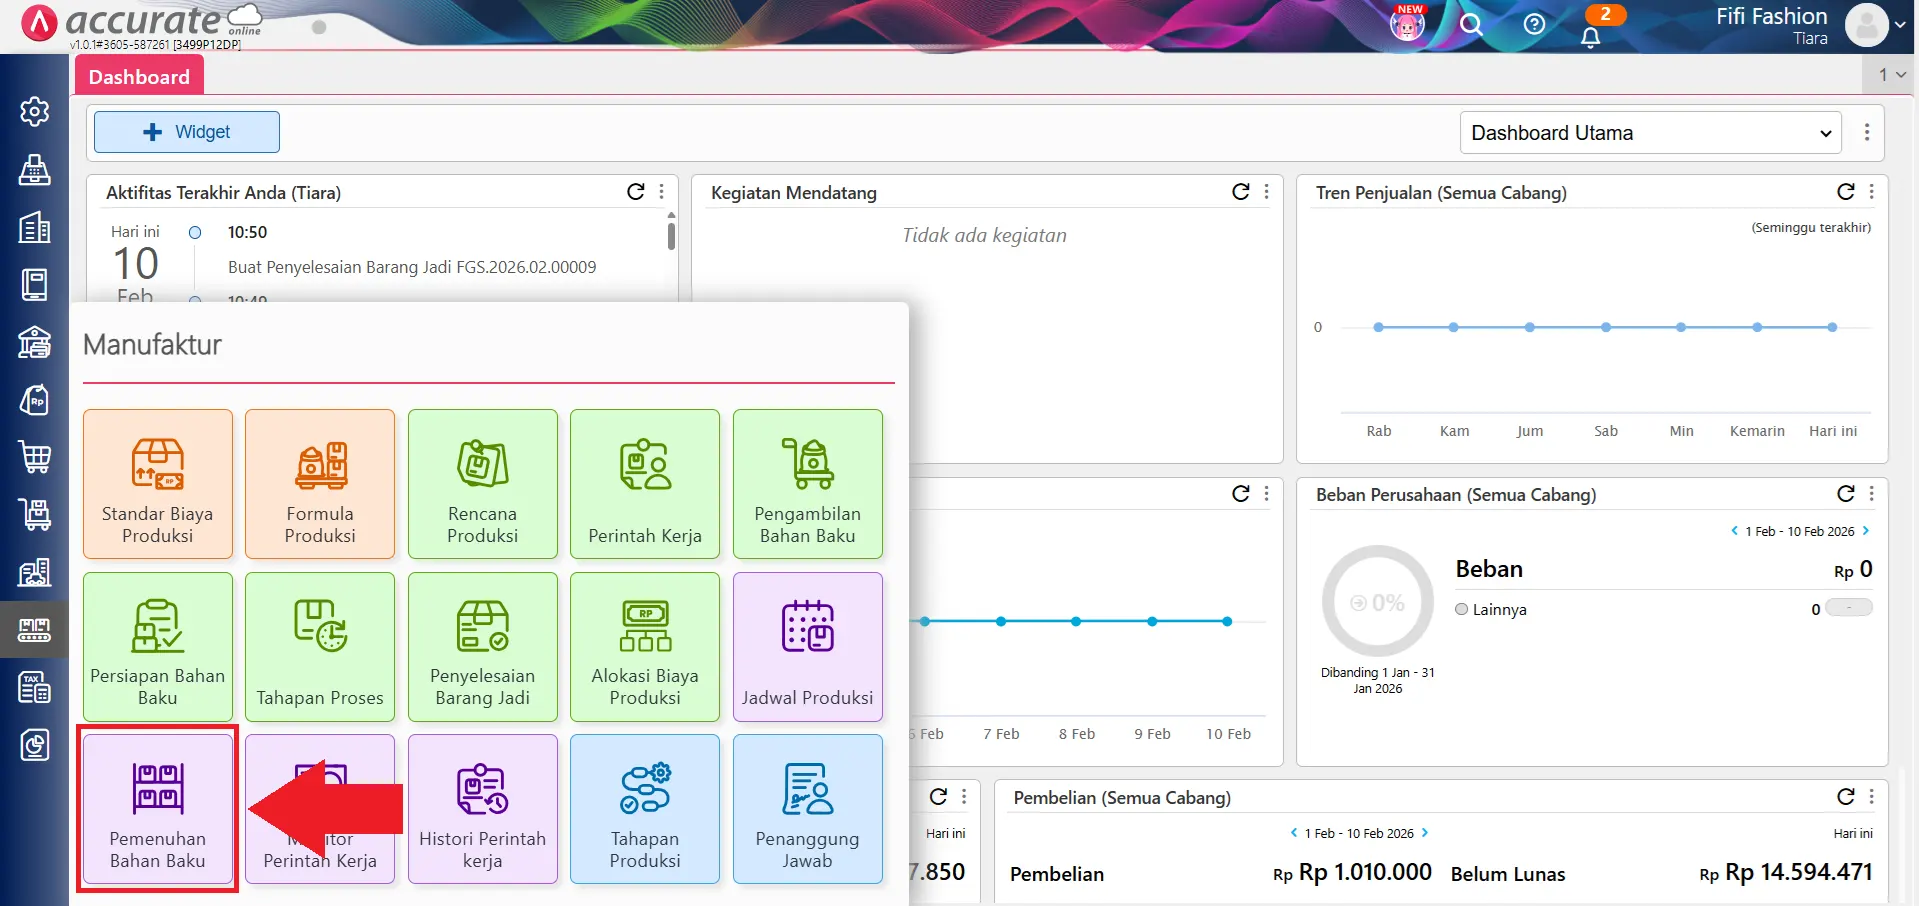The height and width of the screenshot is (906, 1919).
Task: Open Tahapan Produksi tile
Action: (x=644, y=808)
